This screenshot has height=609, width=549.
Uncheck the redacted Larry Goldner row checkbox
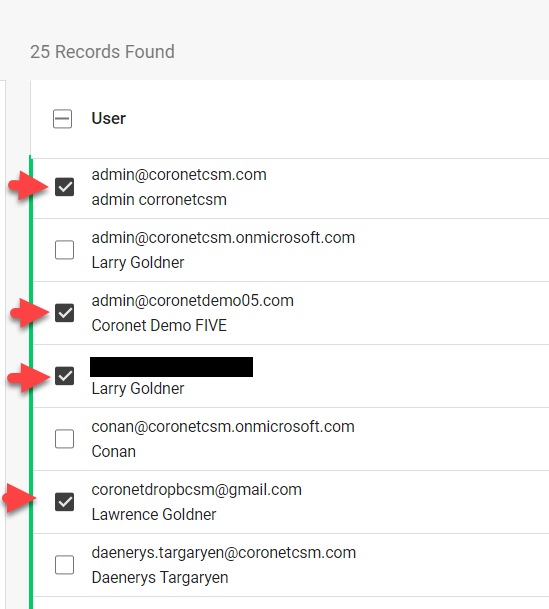[64, 376]
